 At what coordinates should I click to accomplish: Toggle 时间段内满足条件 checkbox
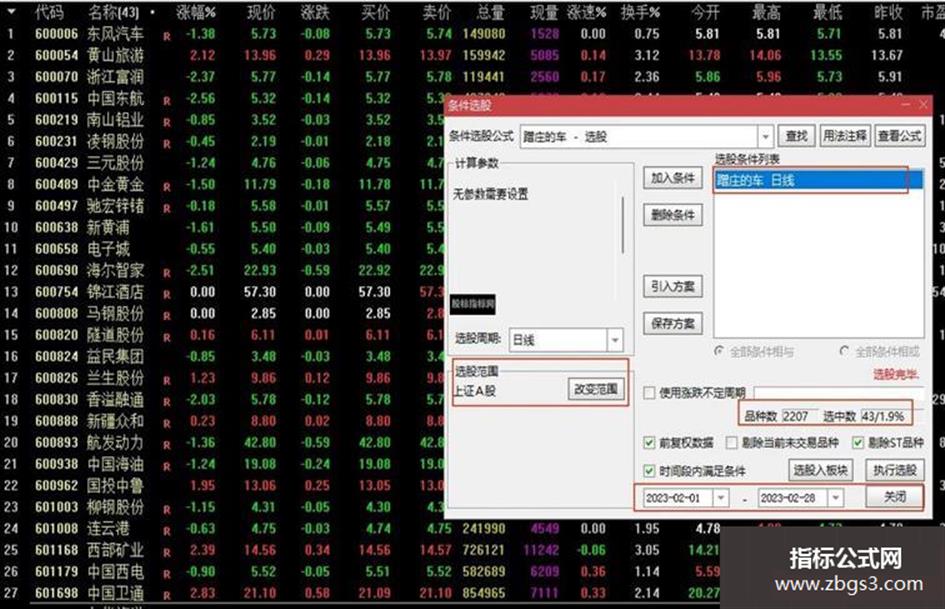pos(649,471)
